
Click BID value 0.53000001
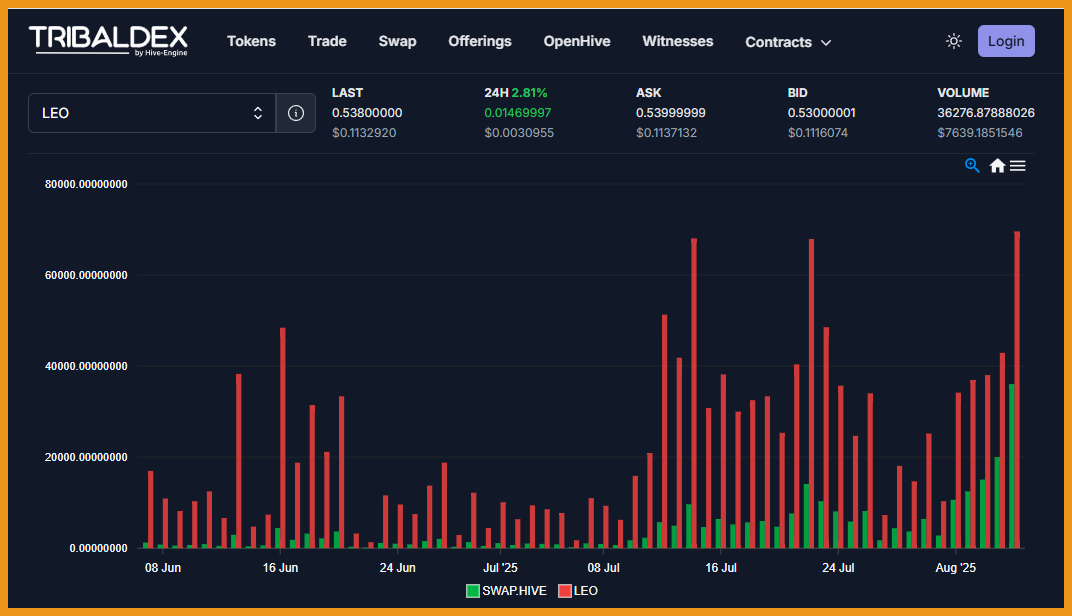click(821, 113)
